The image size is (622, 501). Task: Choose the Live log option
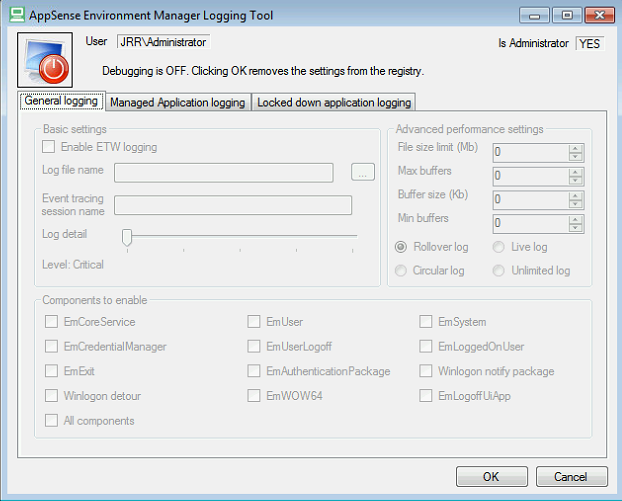[x=499, y=247]
